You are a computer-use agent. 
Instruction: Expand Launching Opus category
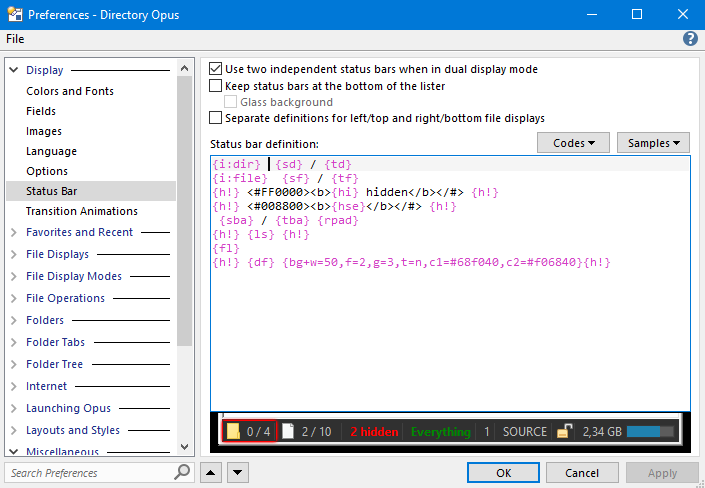click(x=14, y=408)
